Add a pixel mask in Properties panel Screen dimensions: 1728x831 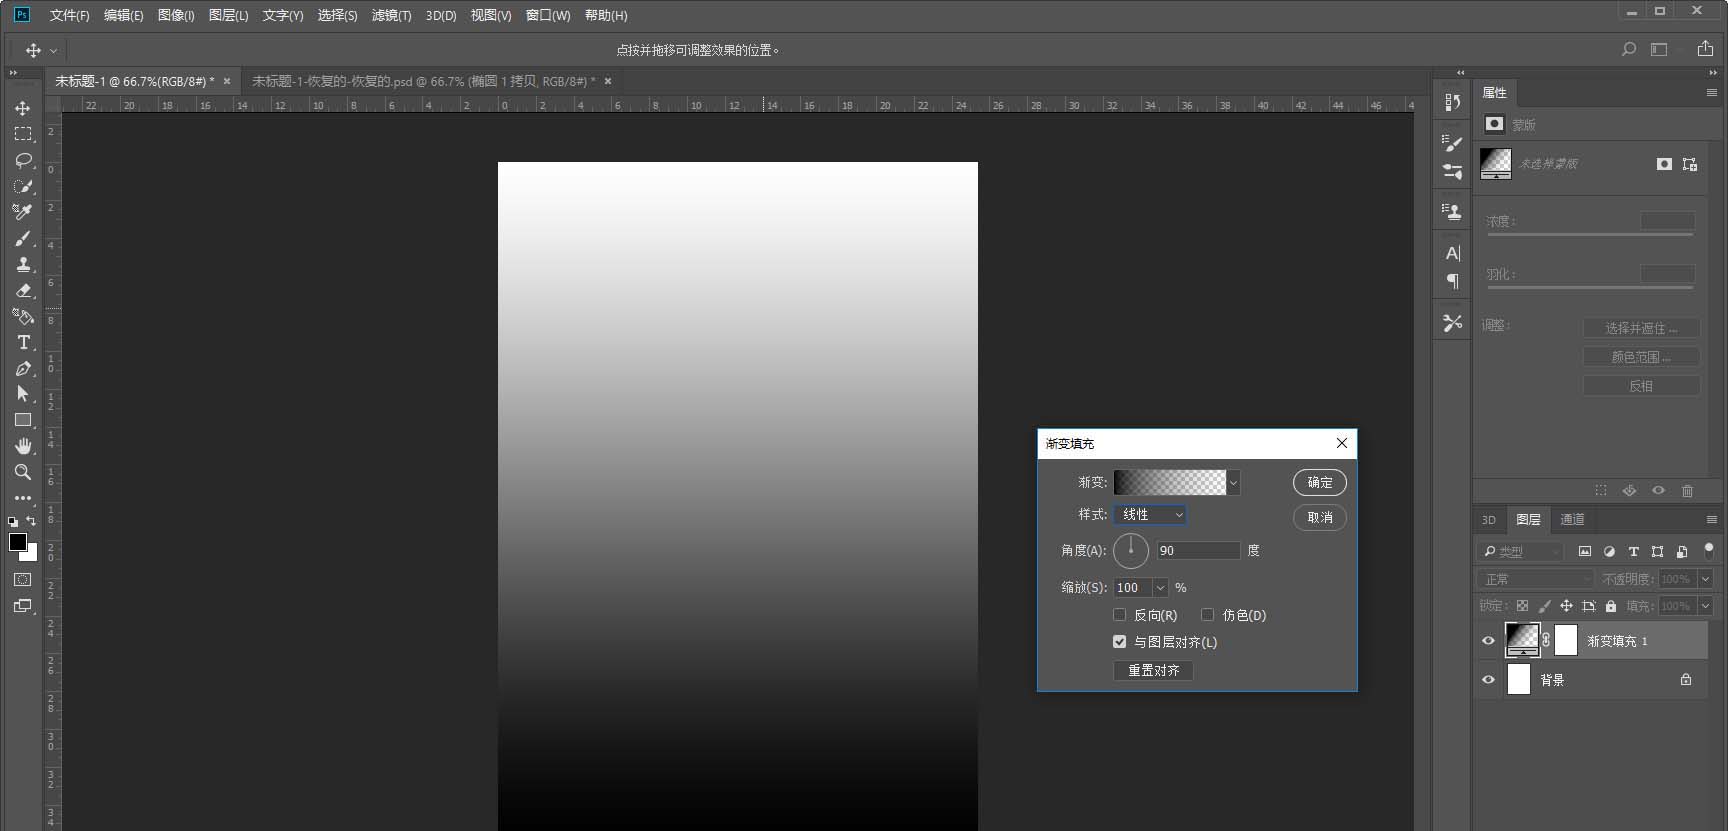[1664, 164]
